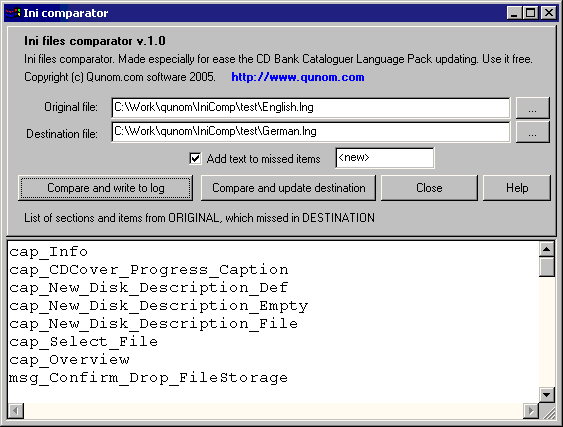Edit the Destination file path field
The height and width of the screenshot is (427, 563).
point(311,132)
